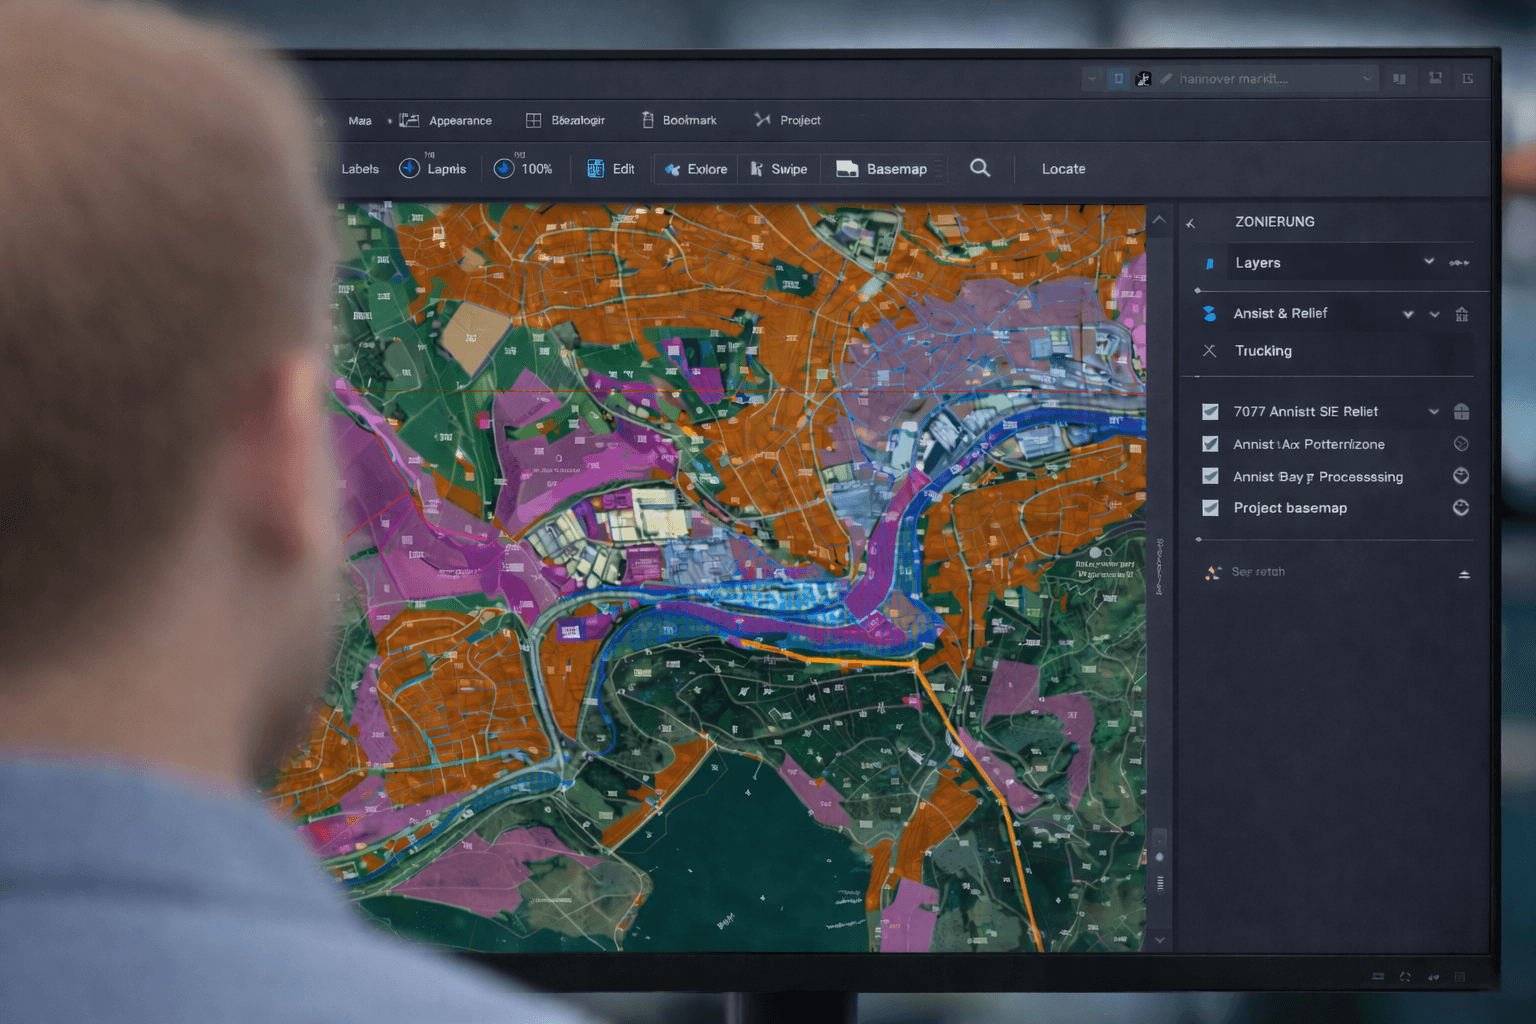Click the Ser retch label

point(1258,572)
